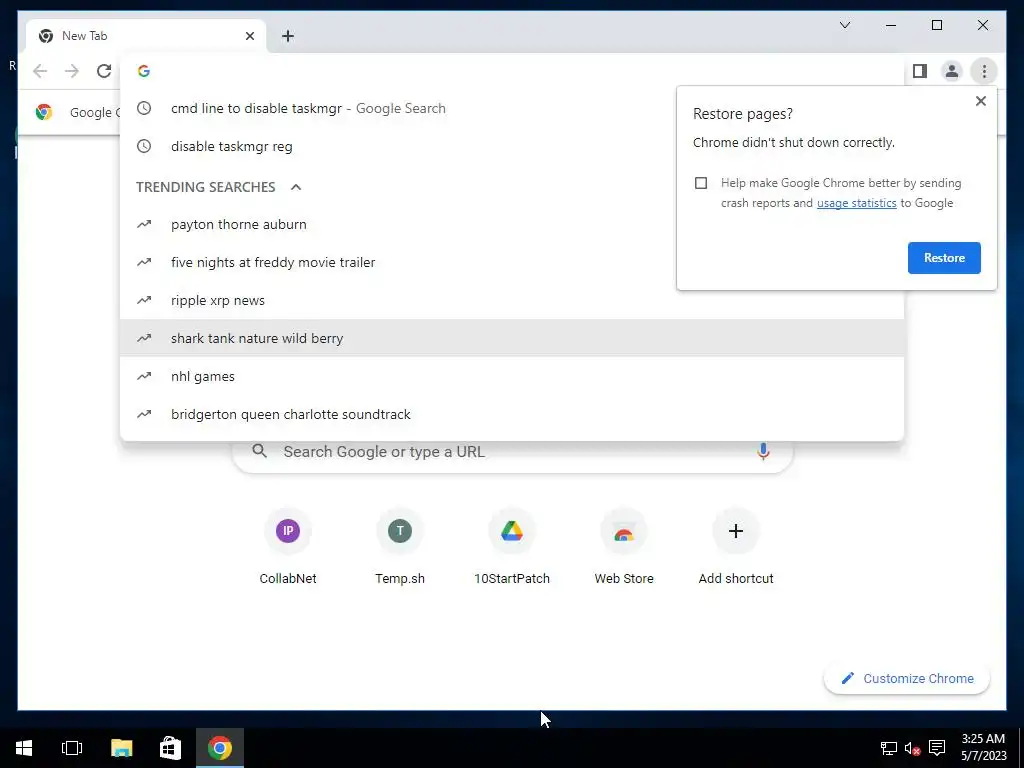Open the Web Store shortcut
1024x768 pixels.
pyautogui.click(x=624, y=547)
